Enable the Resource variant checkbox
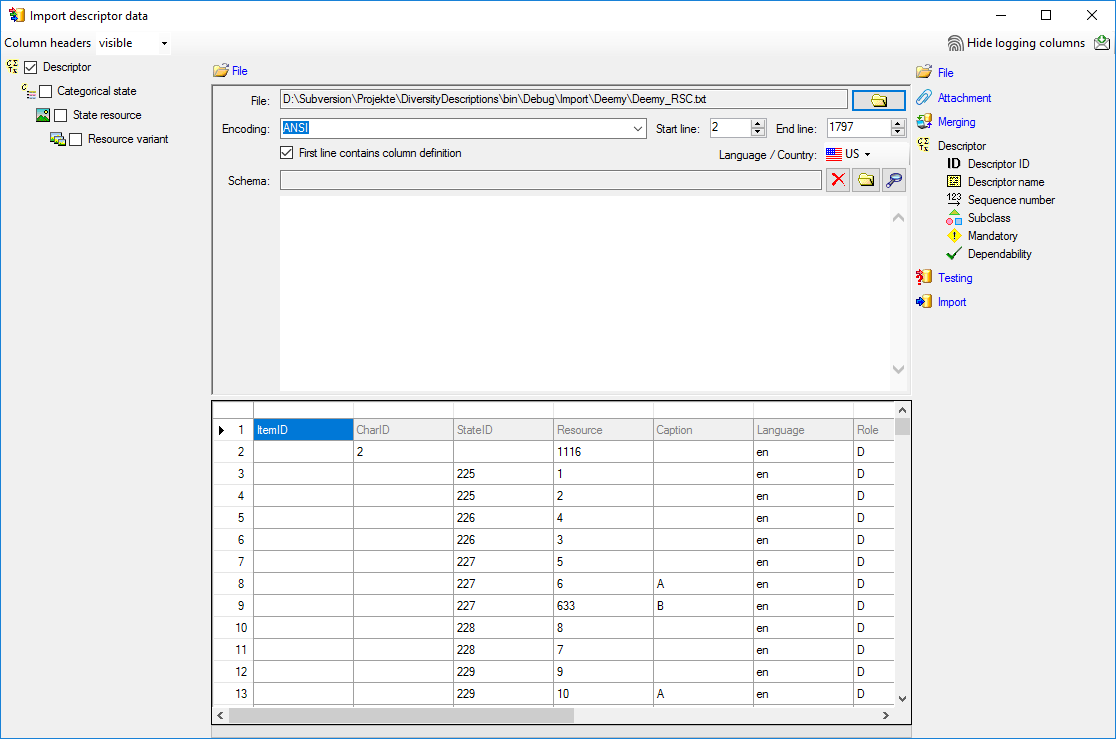Screen dimensions: 1116x739 [x=75, y=140]
